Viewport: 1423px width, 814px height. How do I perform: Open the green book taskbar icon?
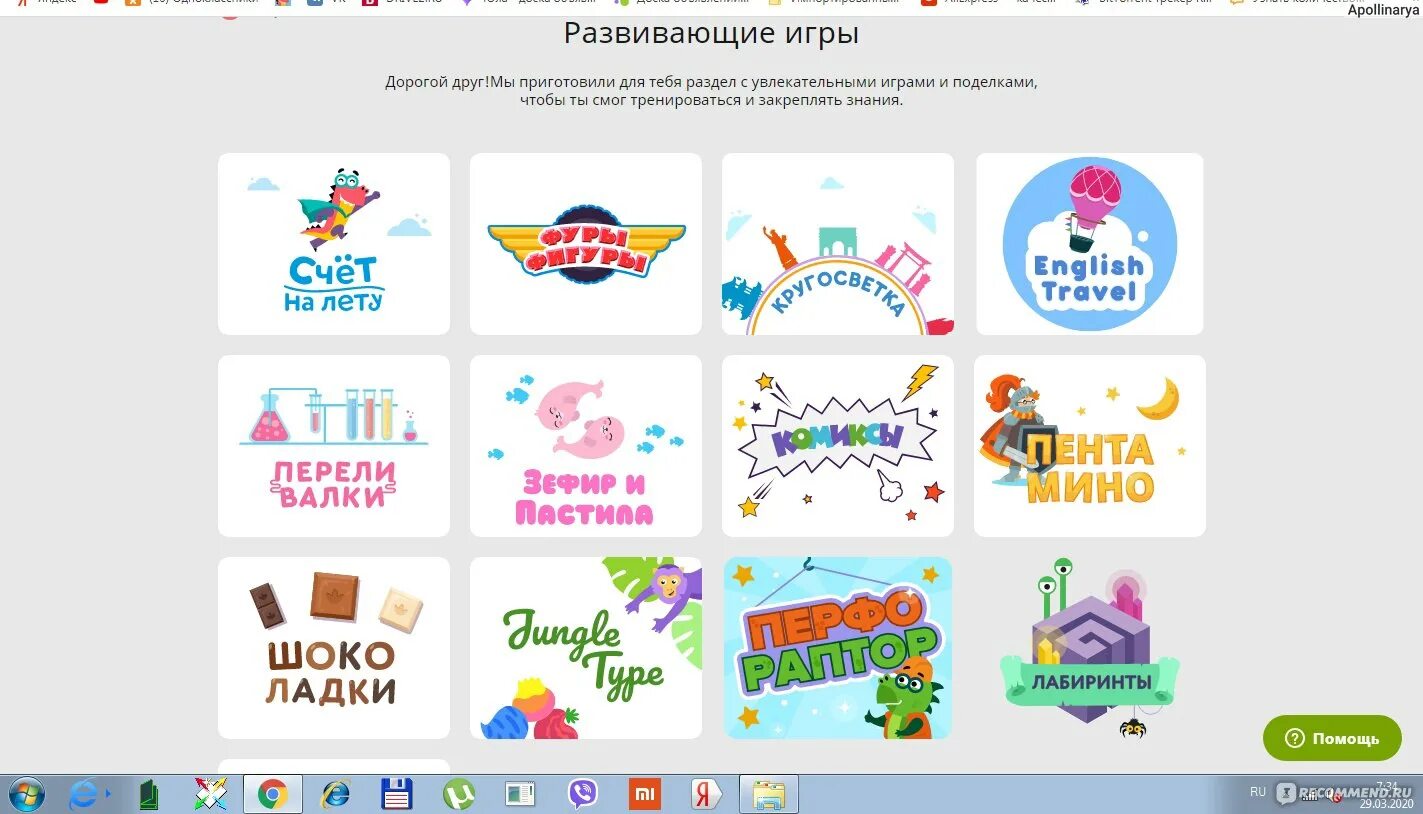pos(149,795)
